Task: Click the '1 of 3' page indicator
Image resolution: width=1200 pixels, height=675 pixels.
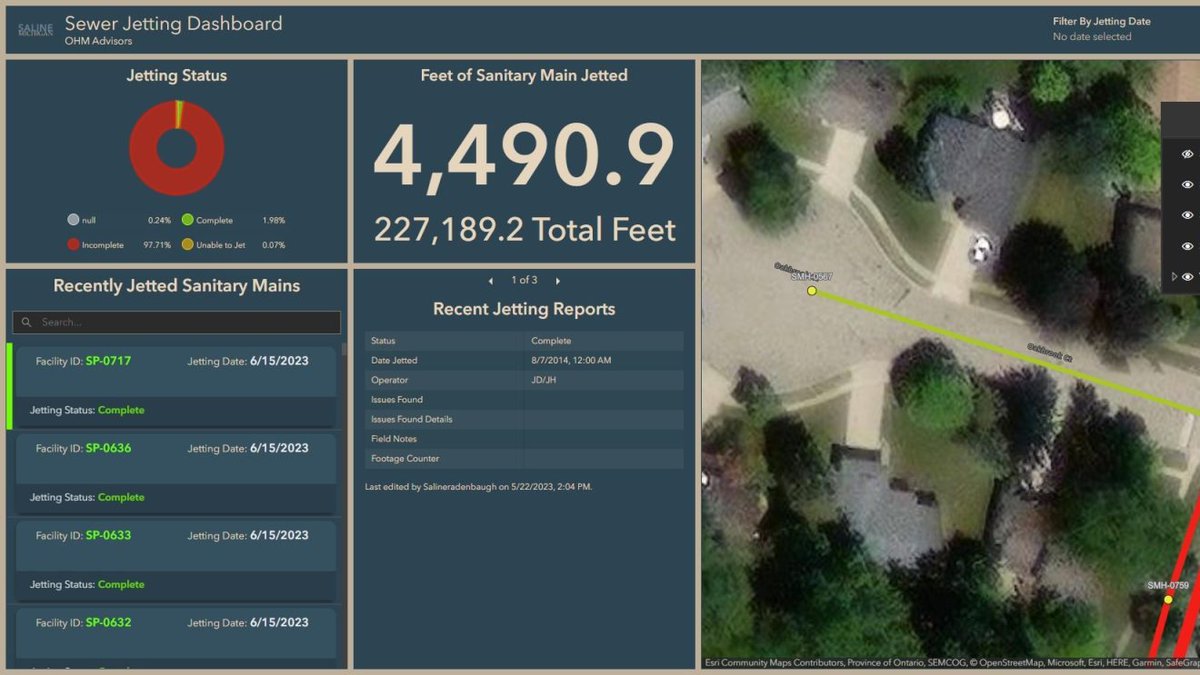Action: pyautogui.click(x=524, y=281)
